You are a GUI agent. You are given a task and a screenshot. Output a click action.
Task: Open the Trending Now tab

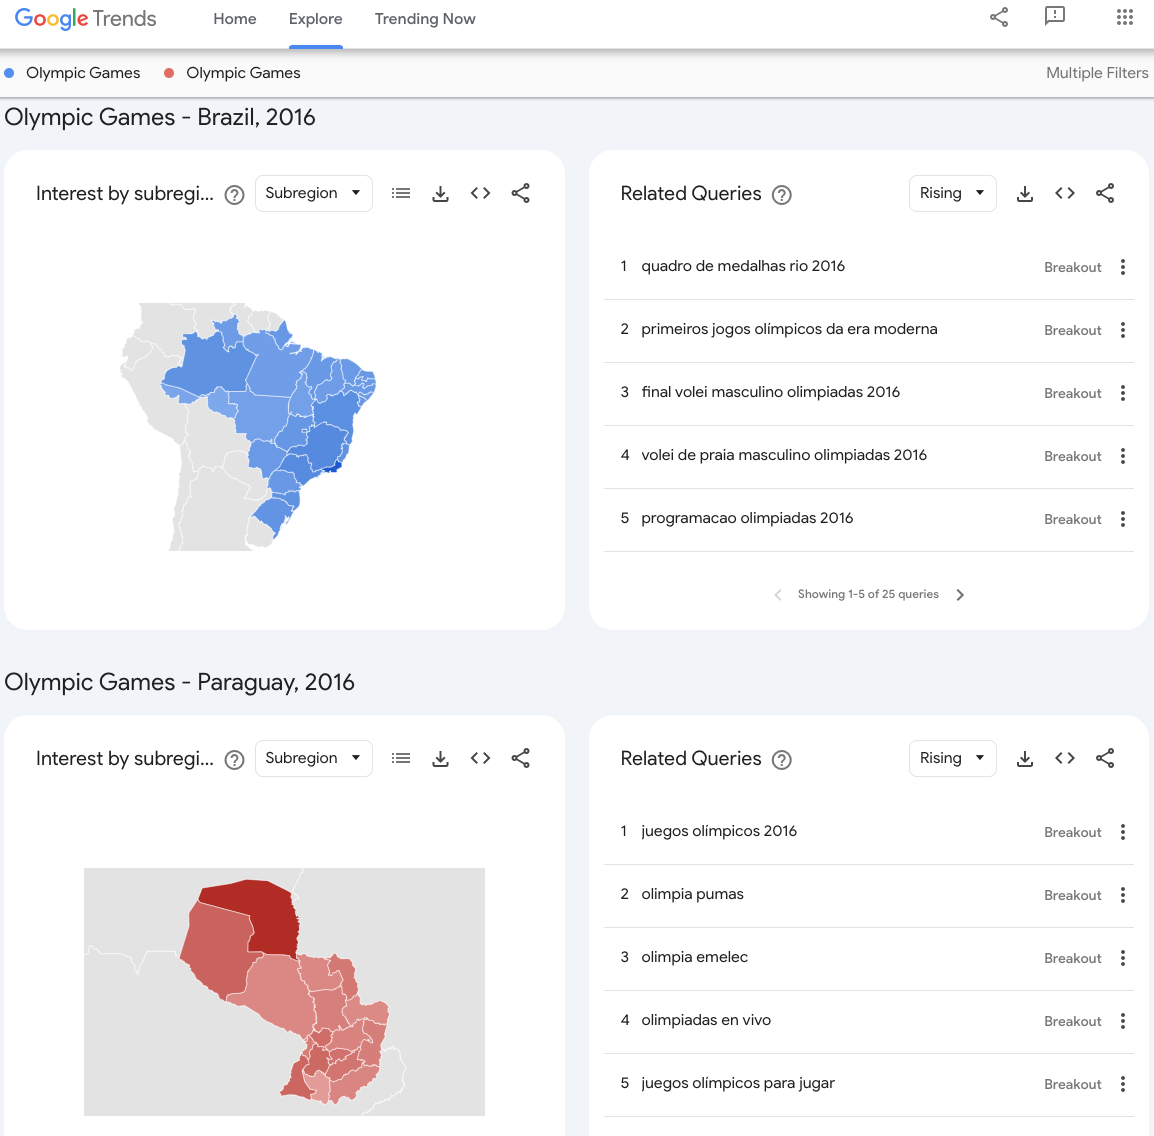click(425, 19)
